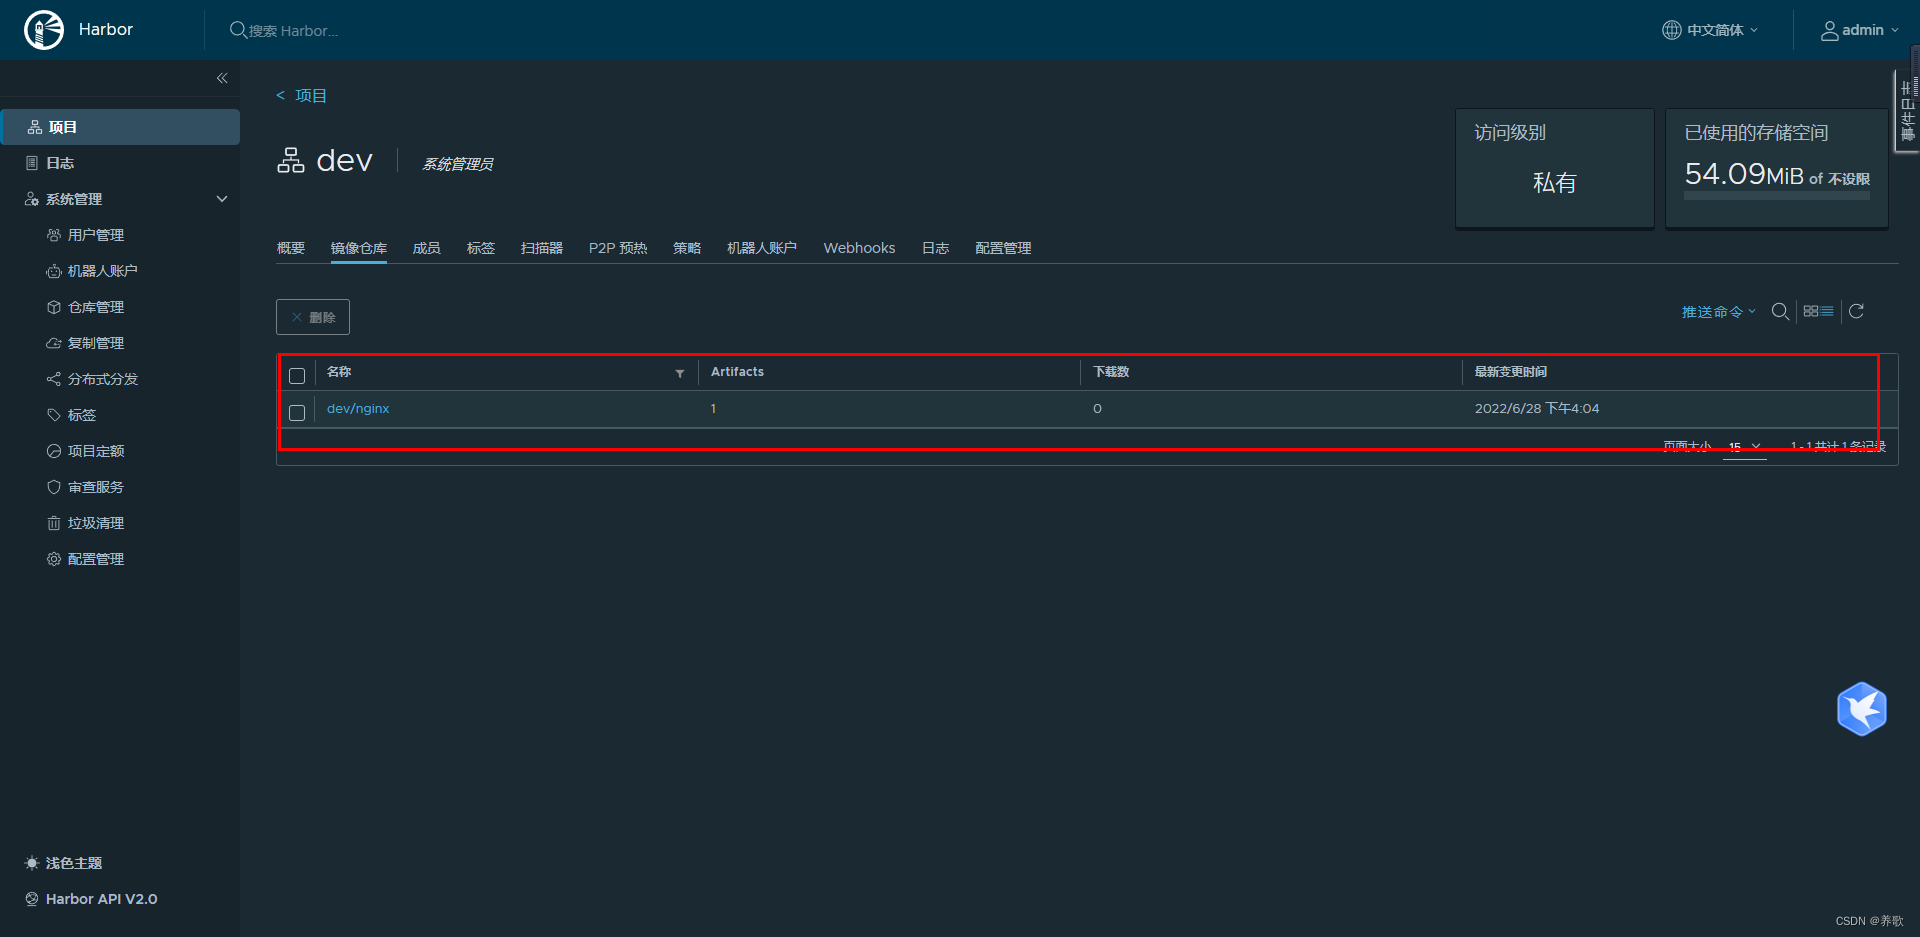Open the dev/nginx repository link

[x=358, y=408]
